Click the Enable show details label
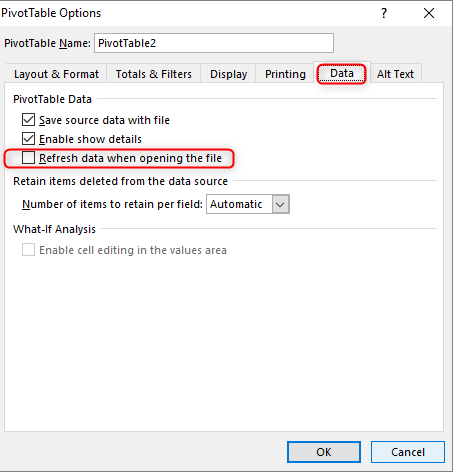This screenshot has width=453, height=472. 90,139
